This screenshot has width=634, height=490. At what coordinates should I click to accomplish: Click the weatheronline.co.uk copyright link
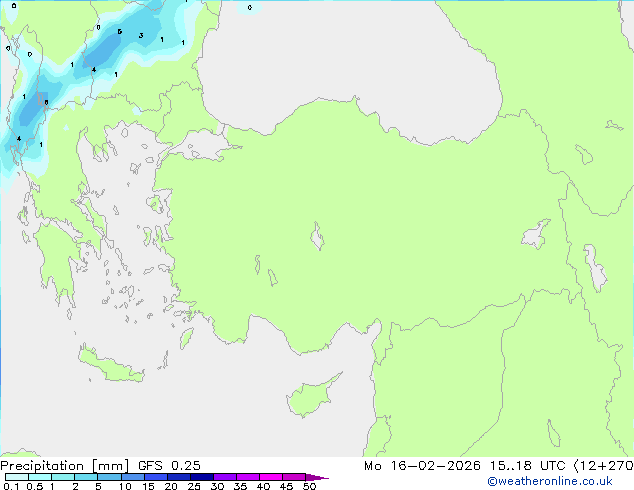point(549,481)
